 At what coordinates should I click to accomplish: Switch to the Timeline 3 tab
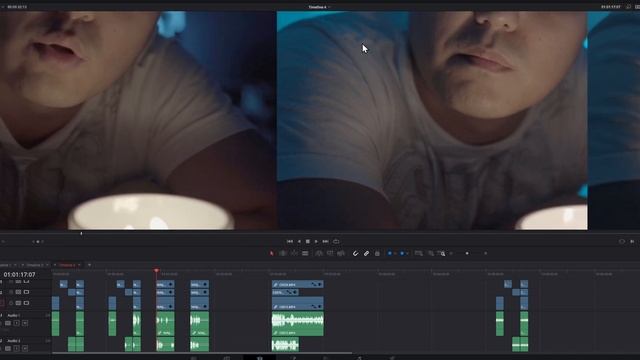click(x=35, y=265)
